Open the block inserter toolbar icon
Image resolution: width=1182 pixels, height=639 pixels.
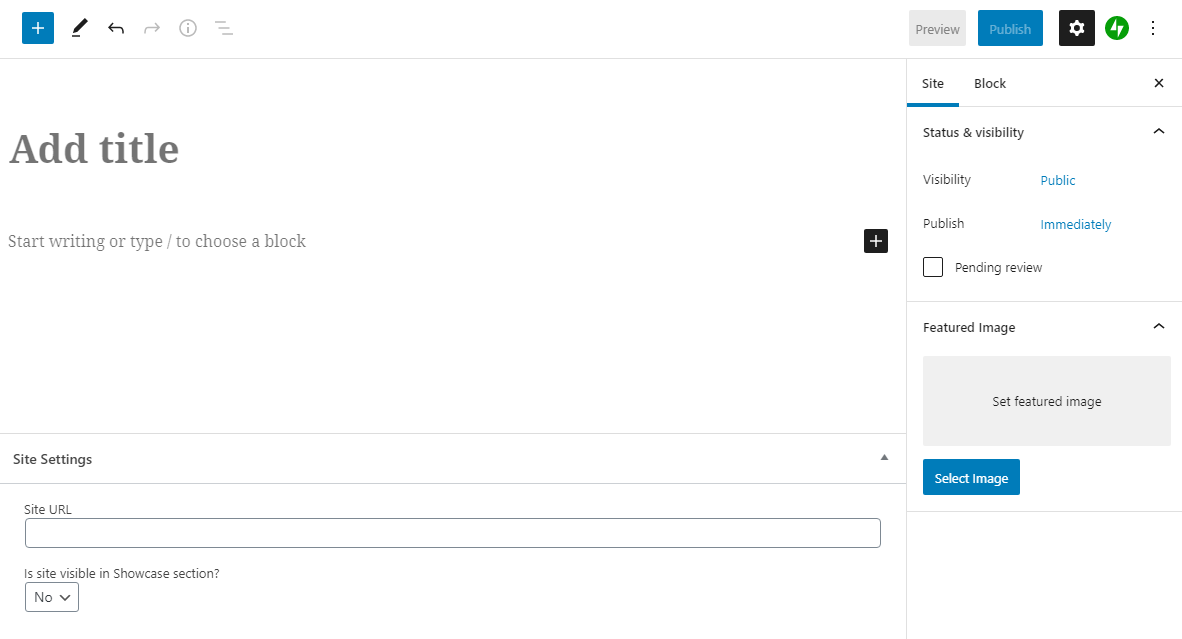coord(37,28)
